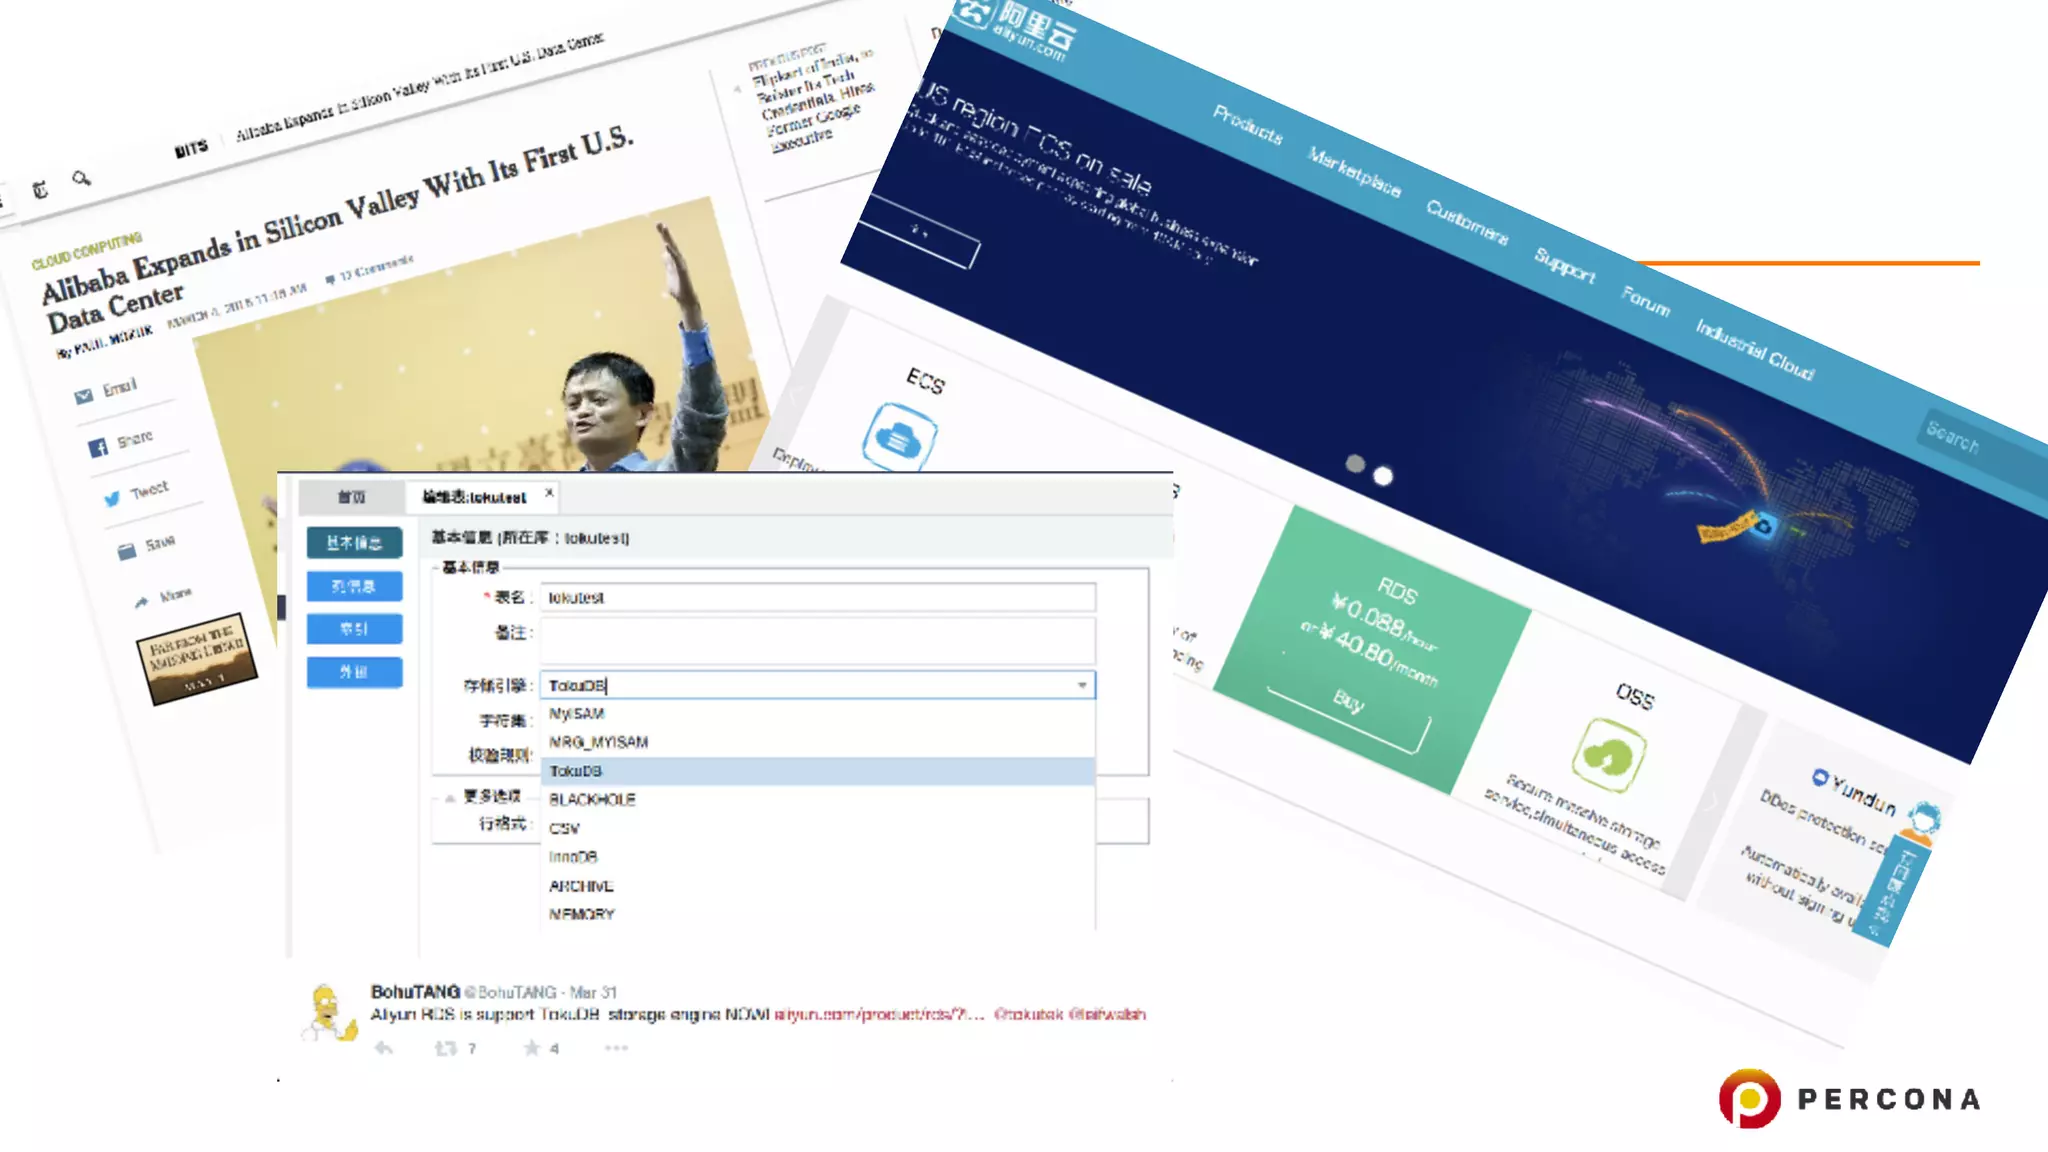Viewport: 2048px width, 1152px height.
Task: Click the Email envelope icon
Action: click(x=84, y=396)
